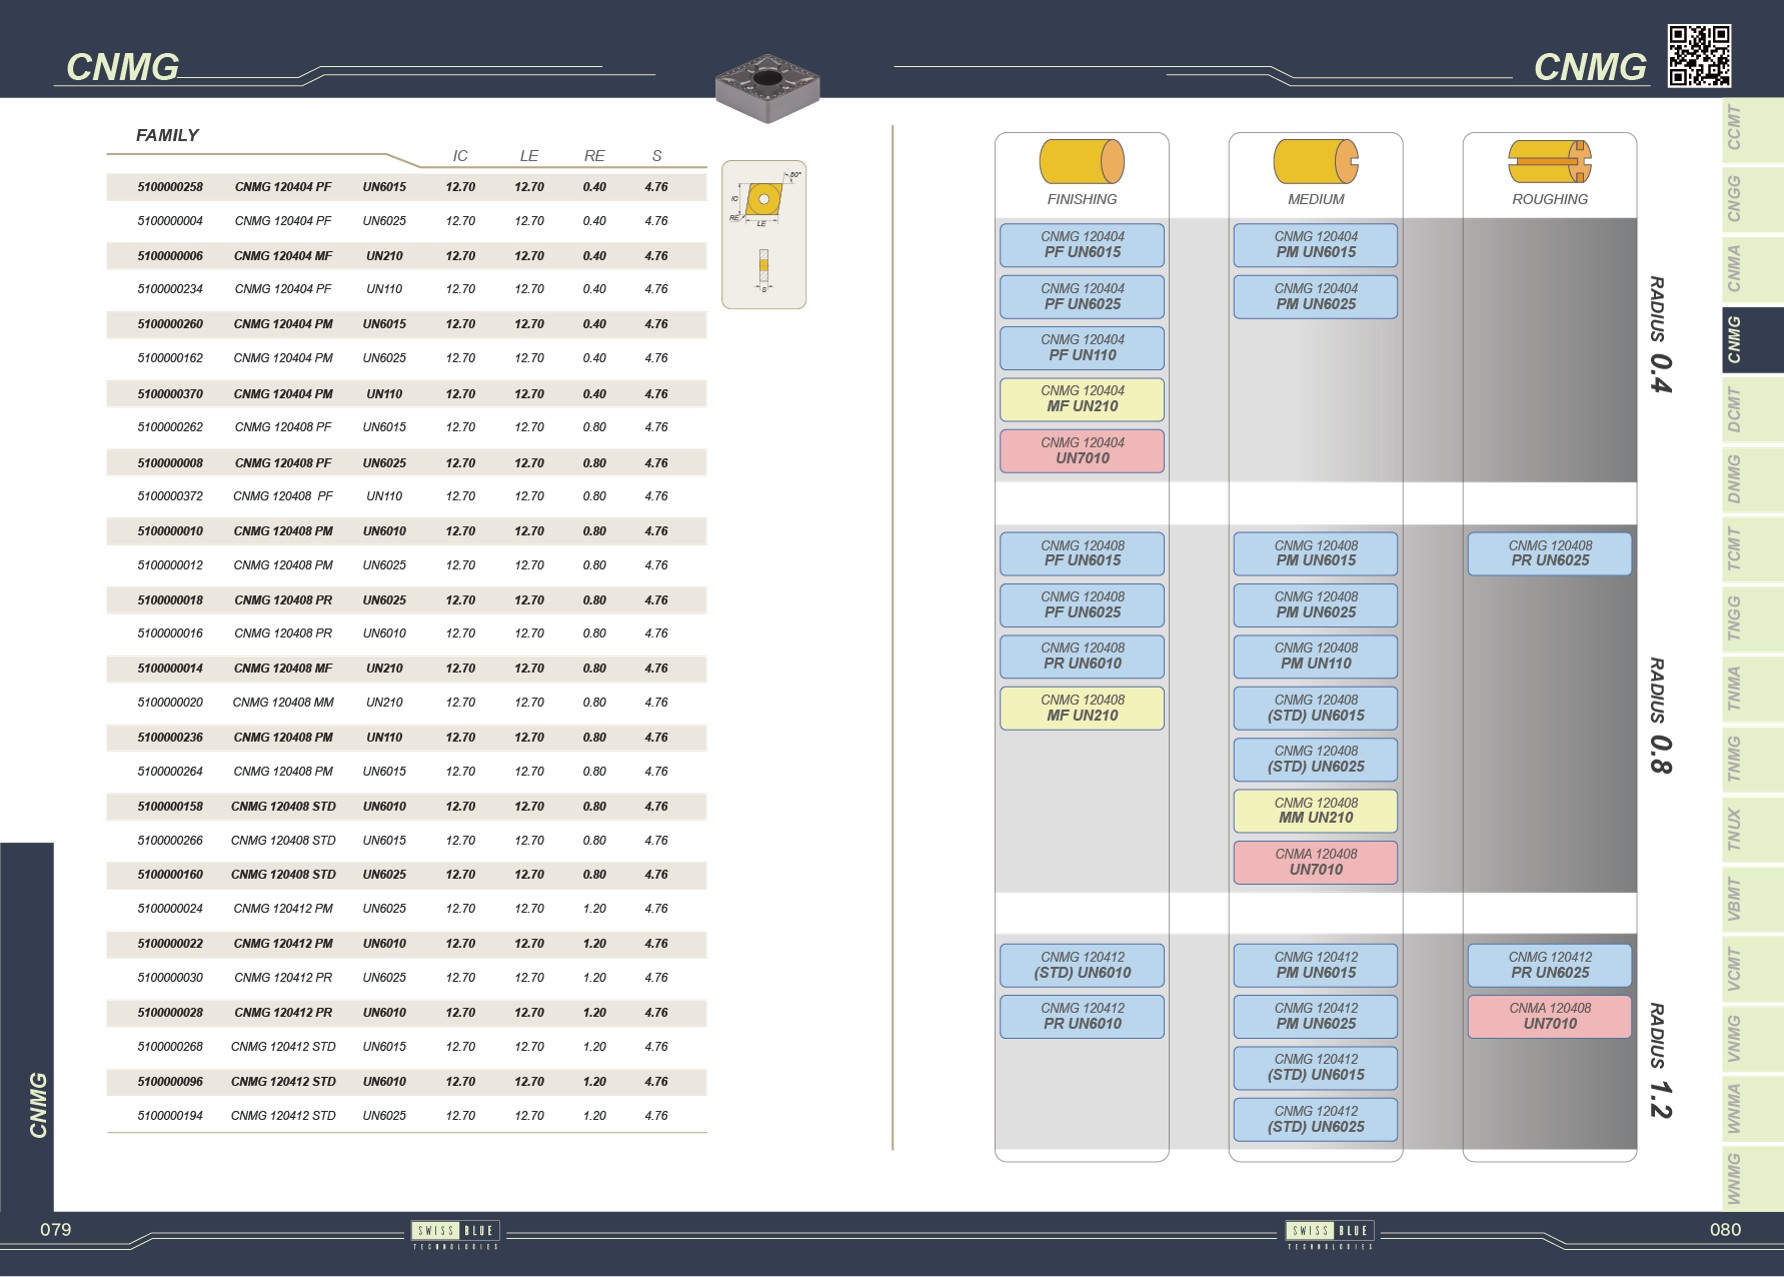Click CNMG 120408 PR UN6025 roughing box
The image size is (1784, 1277).
1549,554
